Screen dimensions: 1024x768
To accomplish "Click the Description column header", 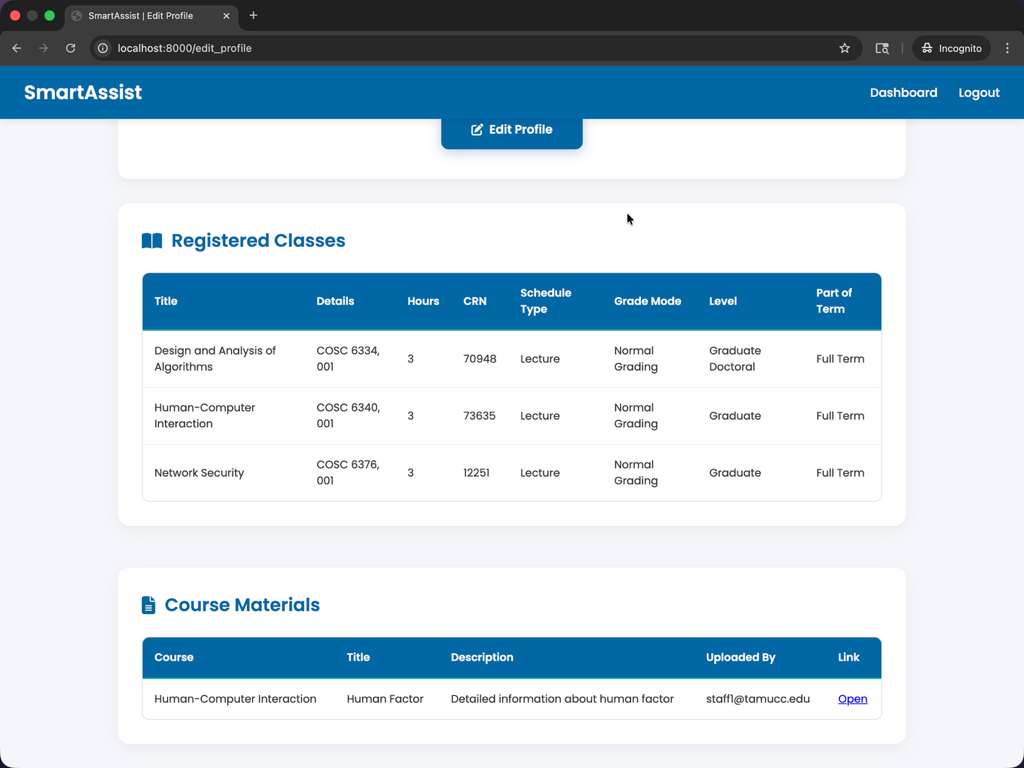I will click(x=482, y=657).
